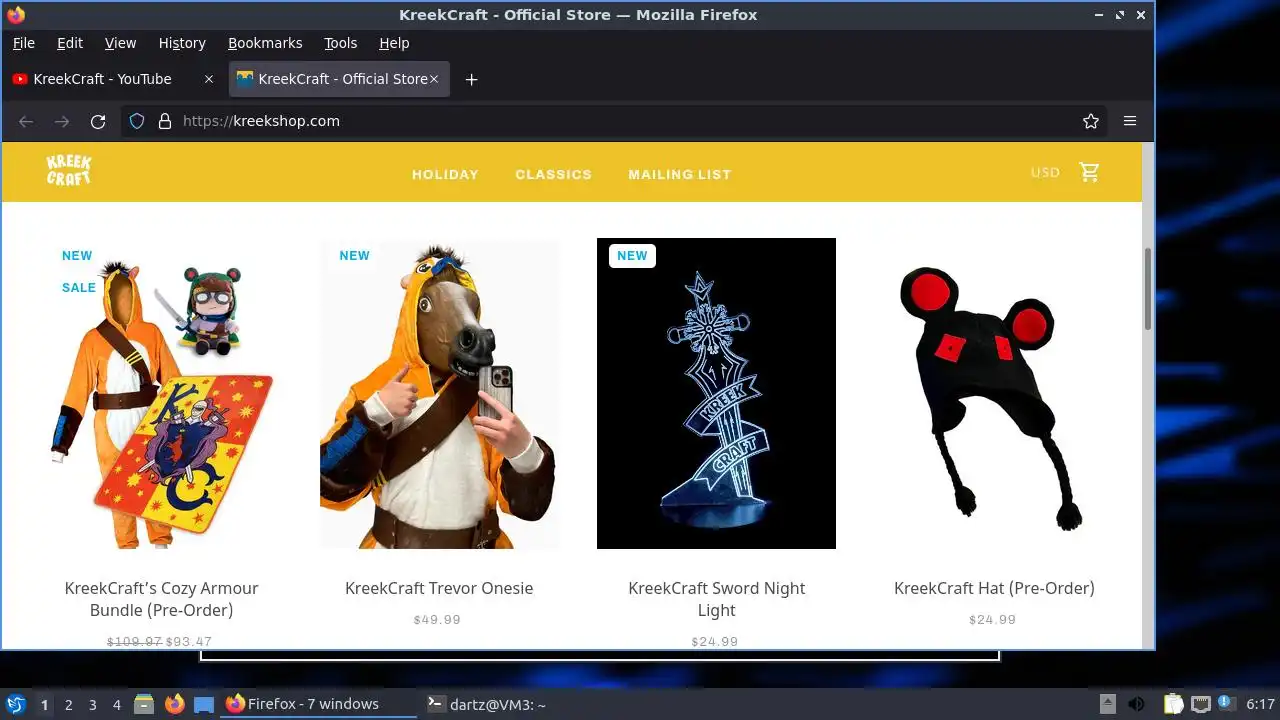This screenshot has height=720, width=1280.
Task: Navigate to HOLIDAY collection
Action: [x=445, y=174]
